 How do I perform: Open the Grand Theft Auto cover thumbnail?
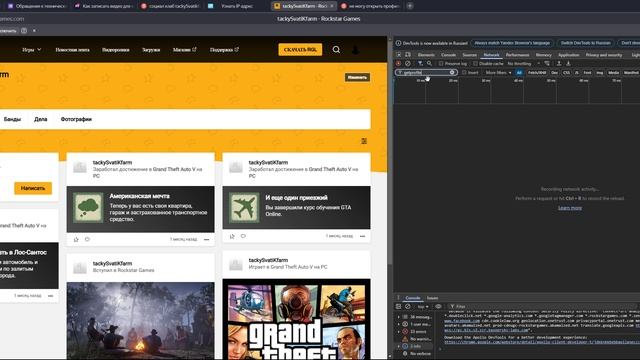pyautogui.click(x=296, y=319)
